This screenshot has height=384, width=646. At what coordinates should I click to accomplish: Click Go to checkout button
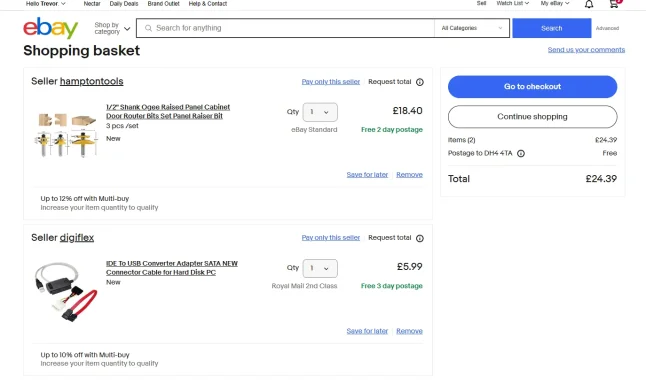click(x=532, y=87)
